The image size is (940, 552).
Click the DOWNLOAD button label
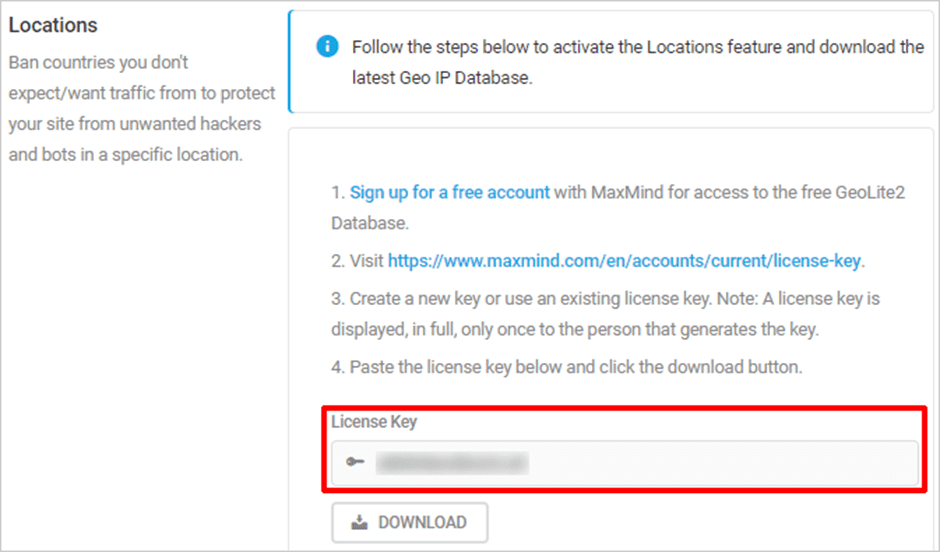(422, 522)
